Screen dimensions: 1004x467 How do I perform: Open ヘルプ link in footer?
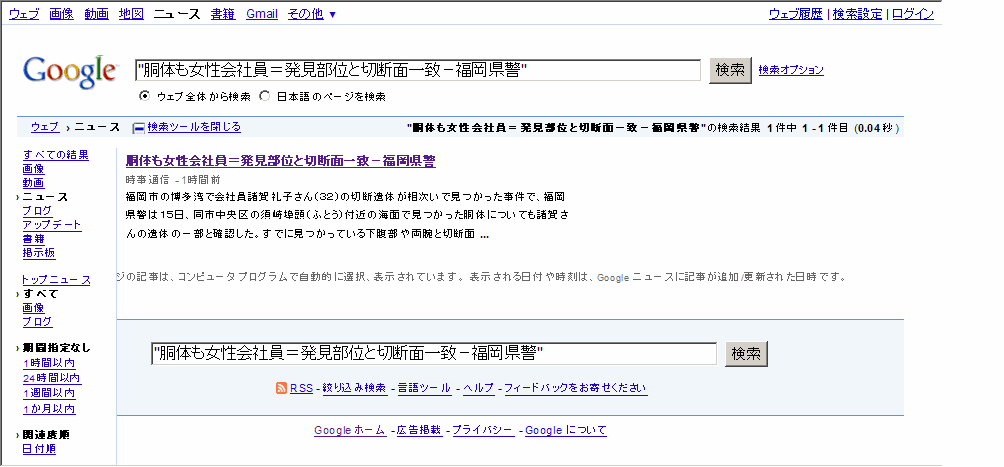pyautogui.click(x=479, y=388)
